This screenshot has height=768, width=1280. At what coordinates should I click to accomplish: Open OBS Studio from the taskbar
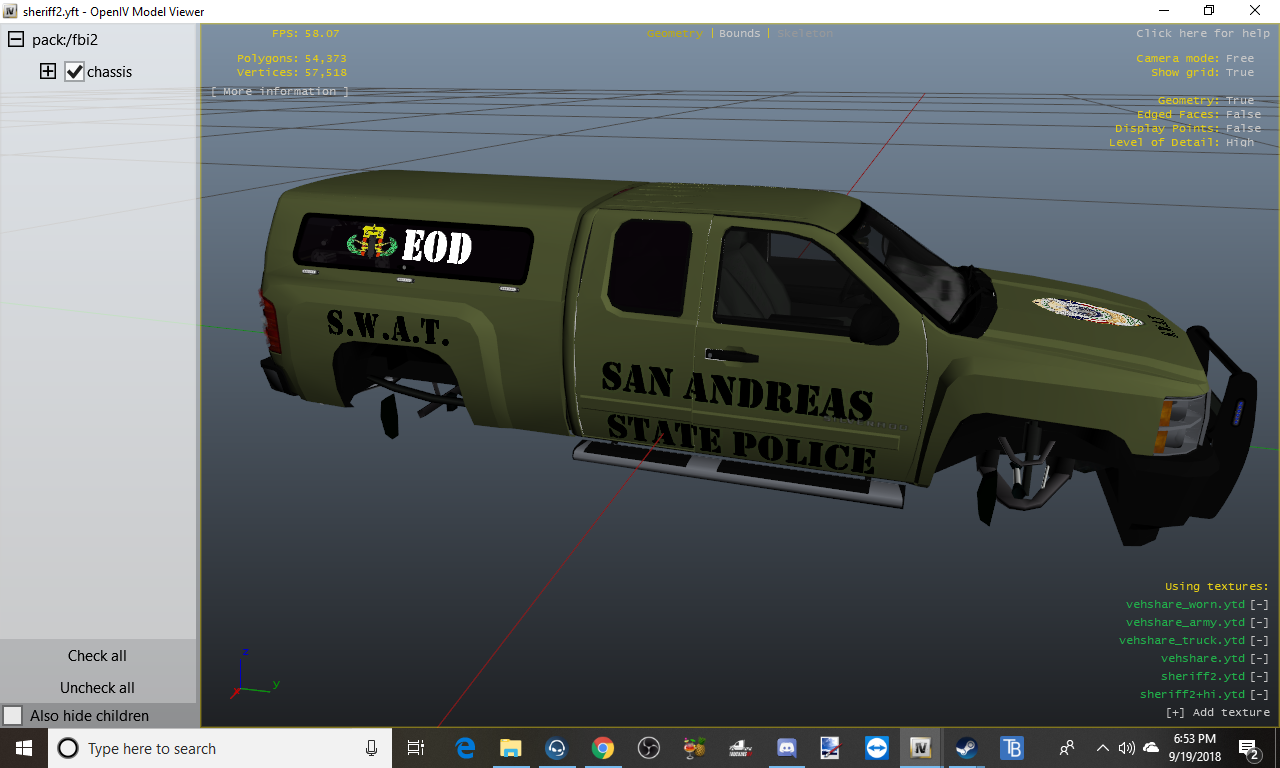(x=648, y=748)
